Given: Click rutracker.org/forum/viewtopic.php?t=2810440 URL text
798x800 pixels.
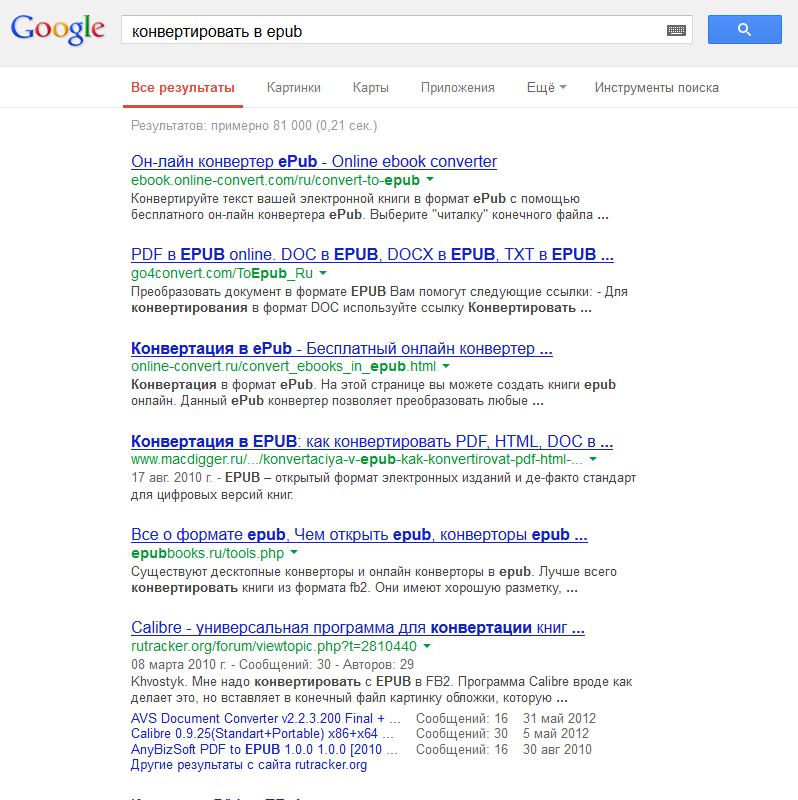Looking at the screenshot, I should tap(274, 646).
